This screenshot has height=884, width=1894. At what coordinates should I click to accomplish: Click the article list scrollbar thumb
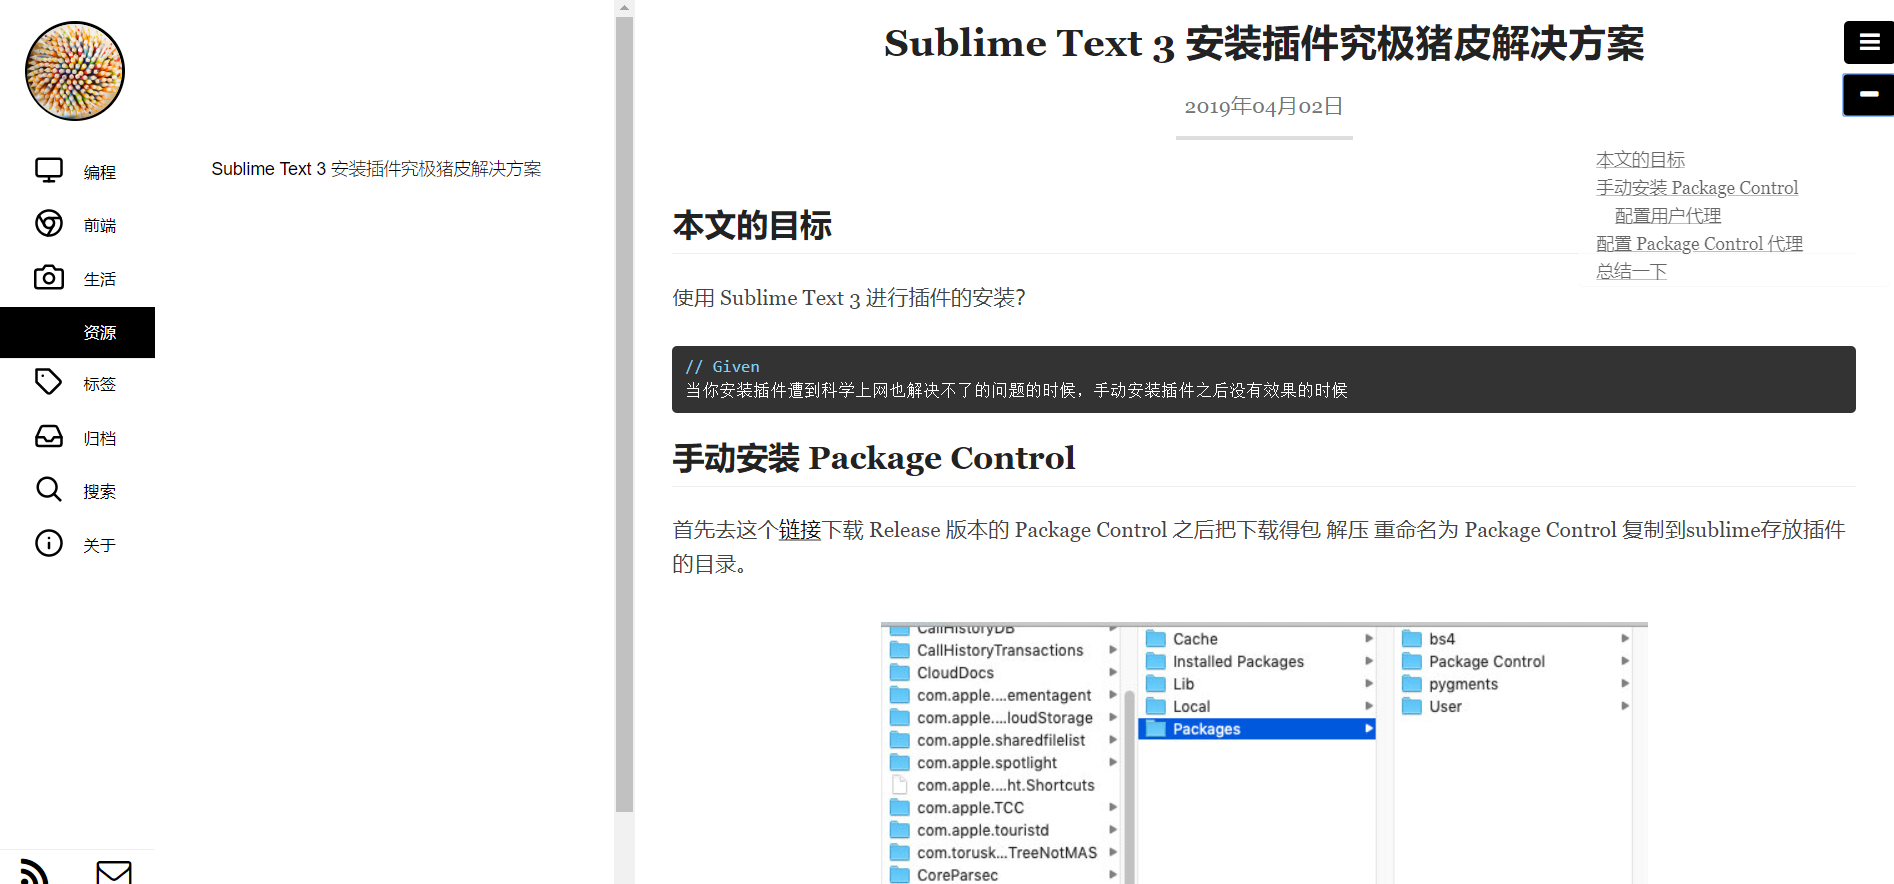point(624,414)
